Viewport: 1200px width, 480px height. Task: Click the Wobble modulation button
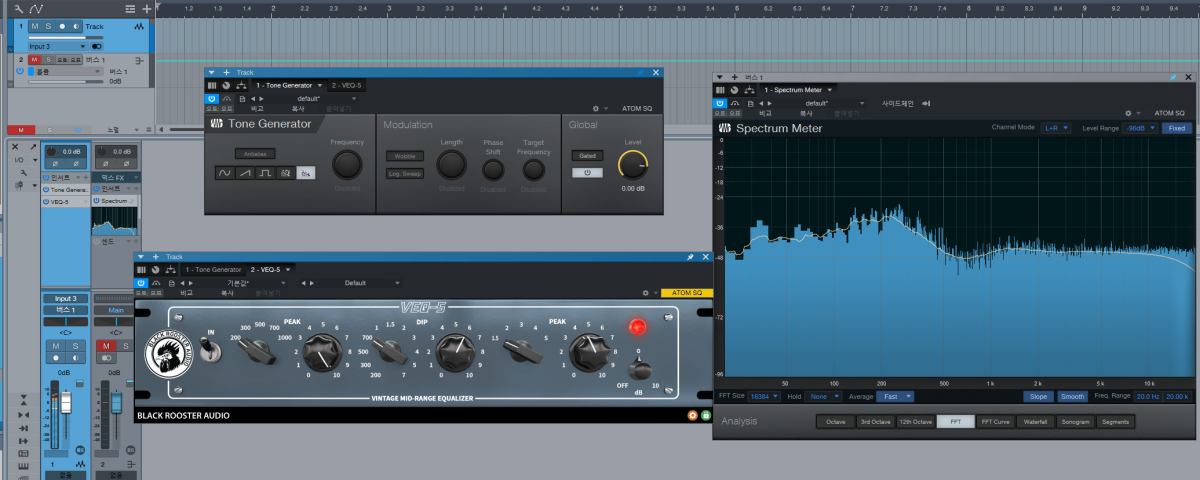405,155
